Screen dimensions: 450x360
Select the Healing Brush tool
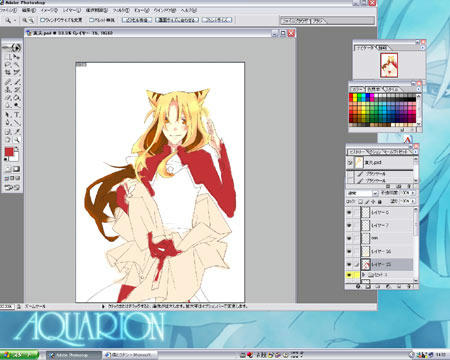click(x=8, y=82)
